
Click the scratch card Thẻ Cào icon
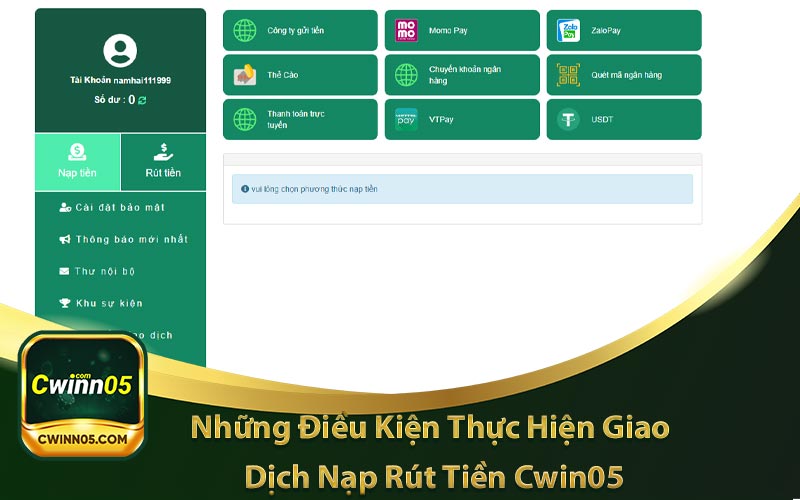[x=245, y=75]
